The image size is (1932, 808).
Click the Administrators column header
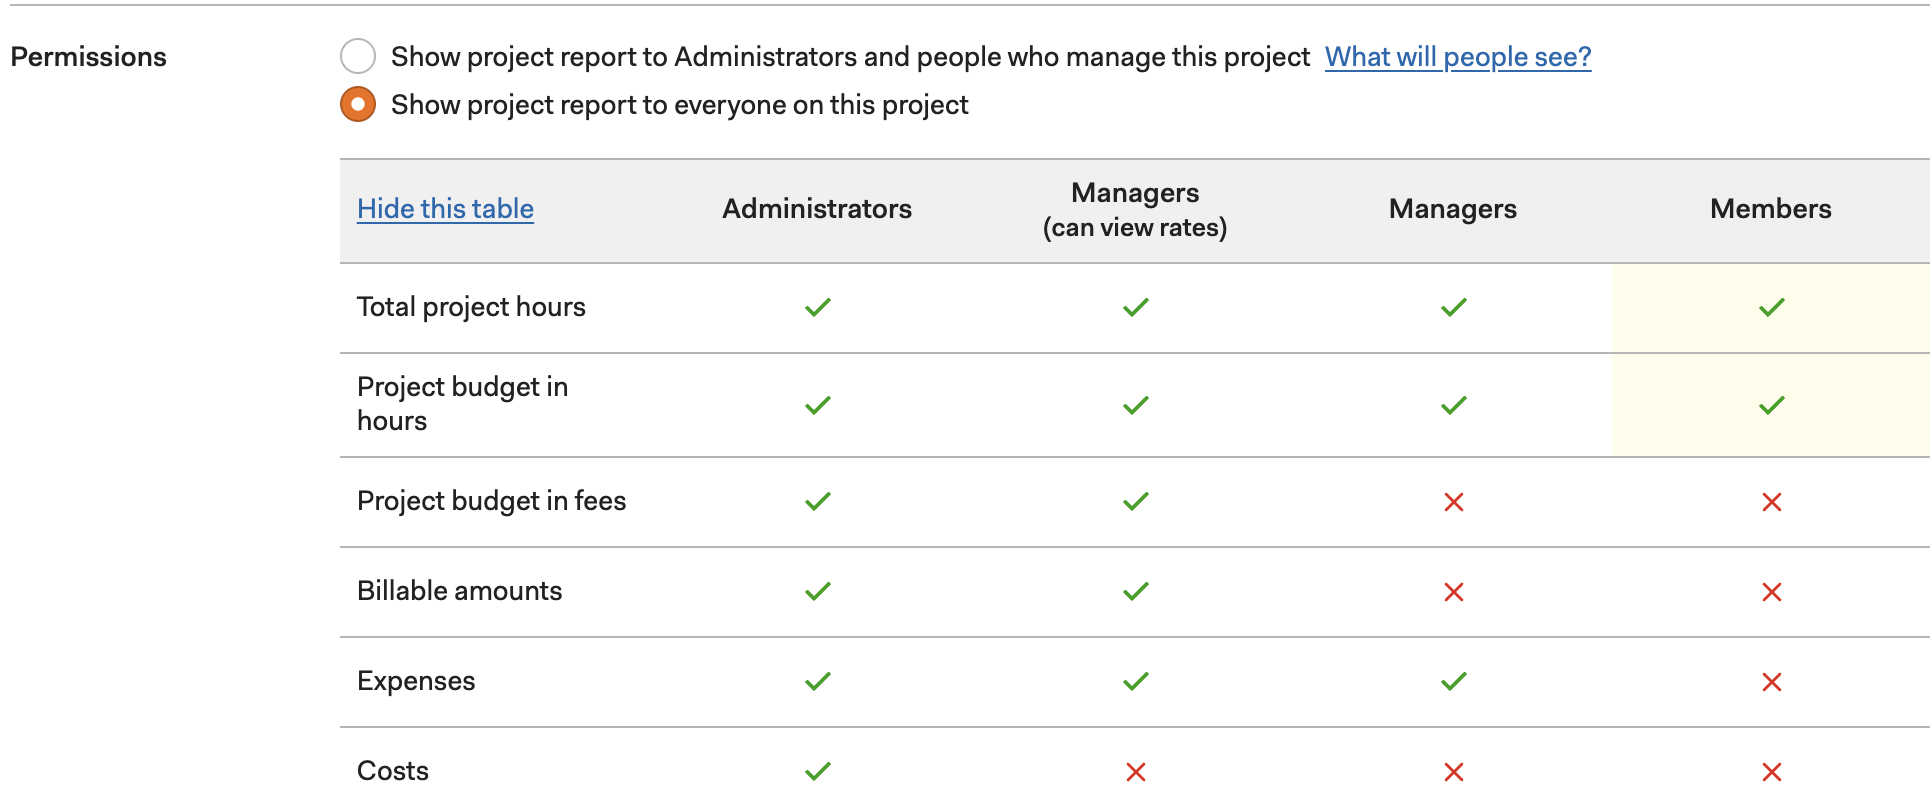tap(817, 209)
